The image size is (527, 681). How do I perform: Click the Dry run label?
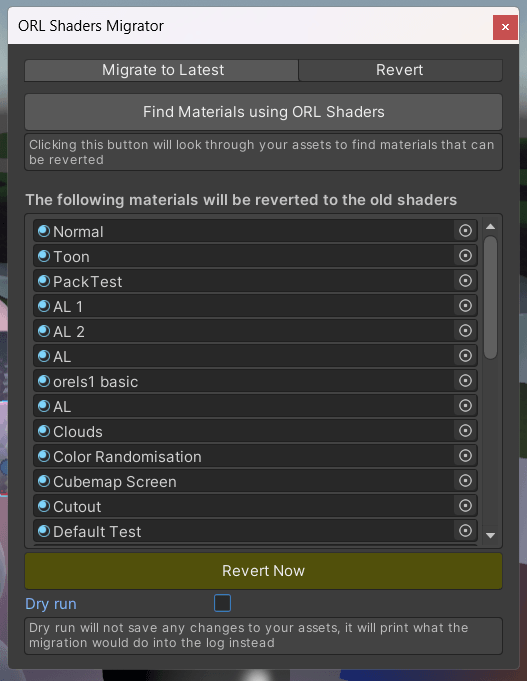click(51, 604)
